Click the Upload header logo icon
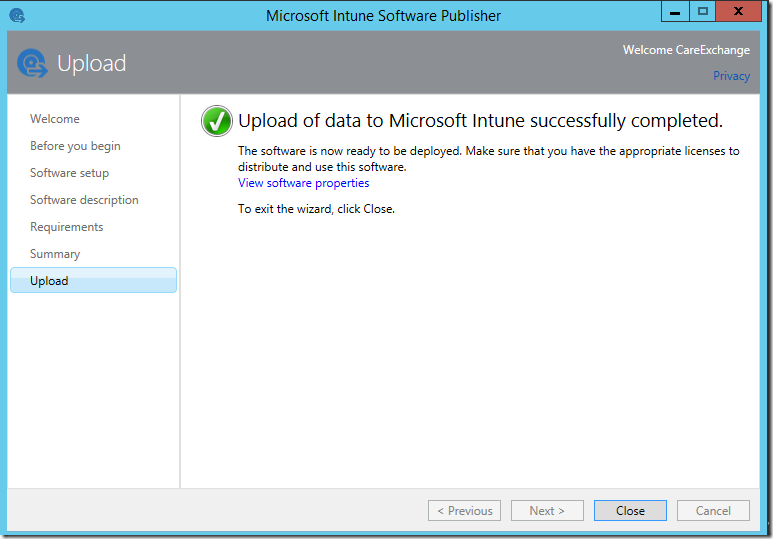This screenshot has height=539, width=773. (32, 63)
